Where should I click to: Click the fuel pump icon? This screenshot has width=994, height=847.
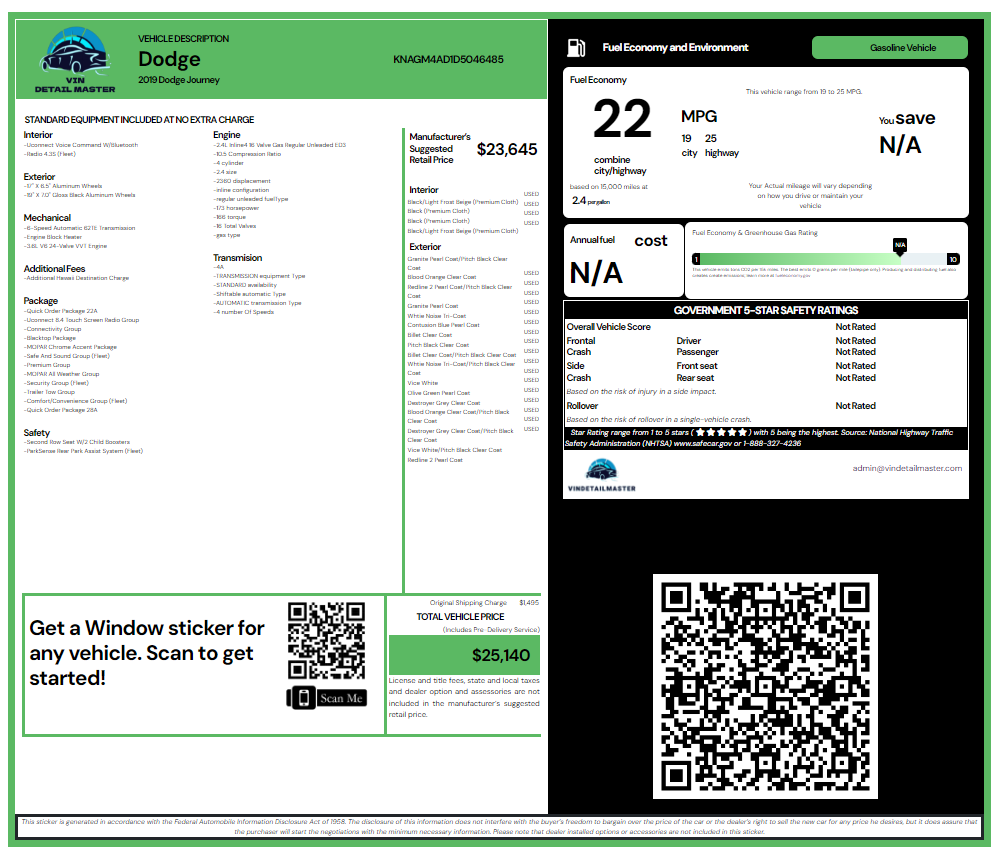(576, 47)
